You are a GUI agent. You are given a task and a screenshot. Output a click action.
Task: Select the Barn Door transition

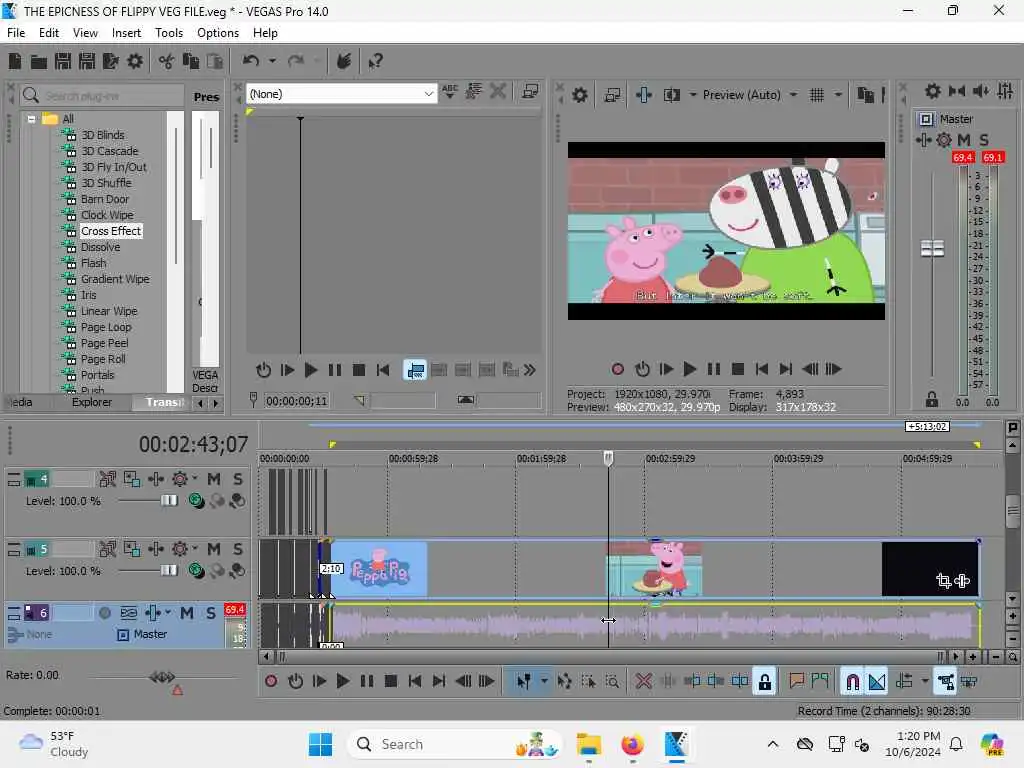tap(104, 199)
